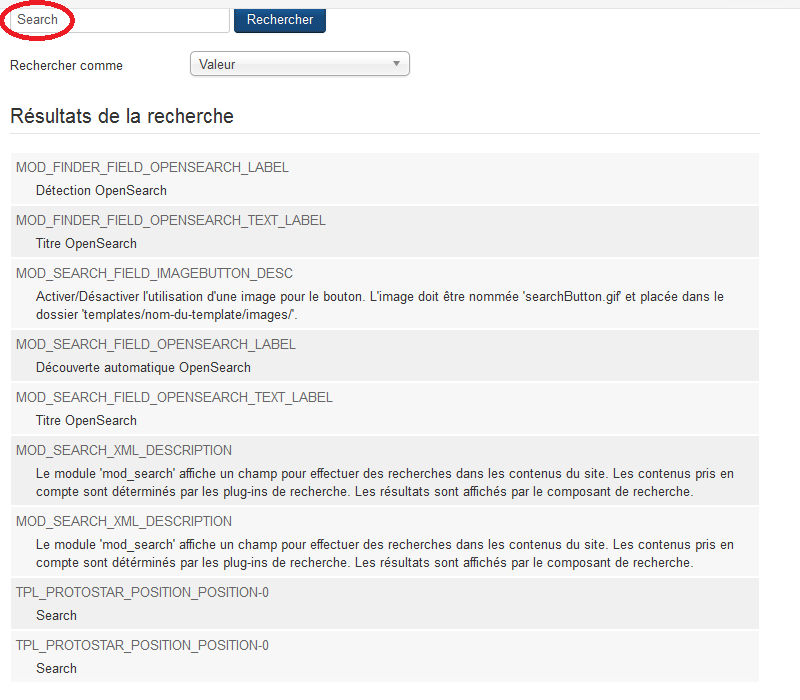
Task: Select MOD_FINDER_FIELD_OPENSEARCH_TEXT_LABEL key
Action: coord(170,220)
